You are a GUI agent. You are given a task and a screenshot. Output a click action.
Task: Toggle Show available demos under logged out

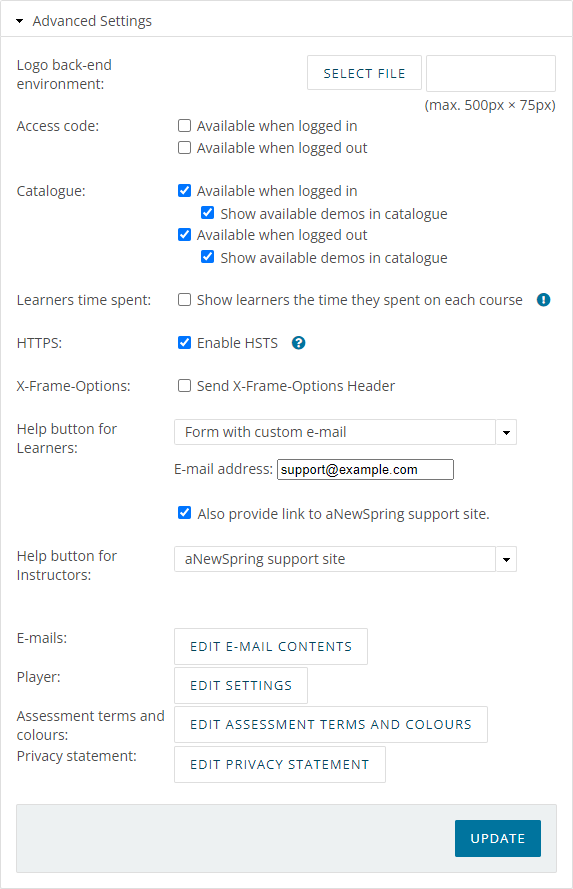(207, 257)
